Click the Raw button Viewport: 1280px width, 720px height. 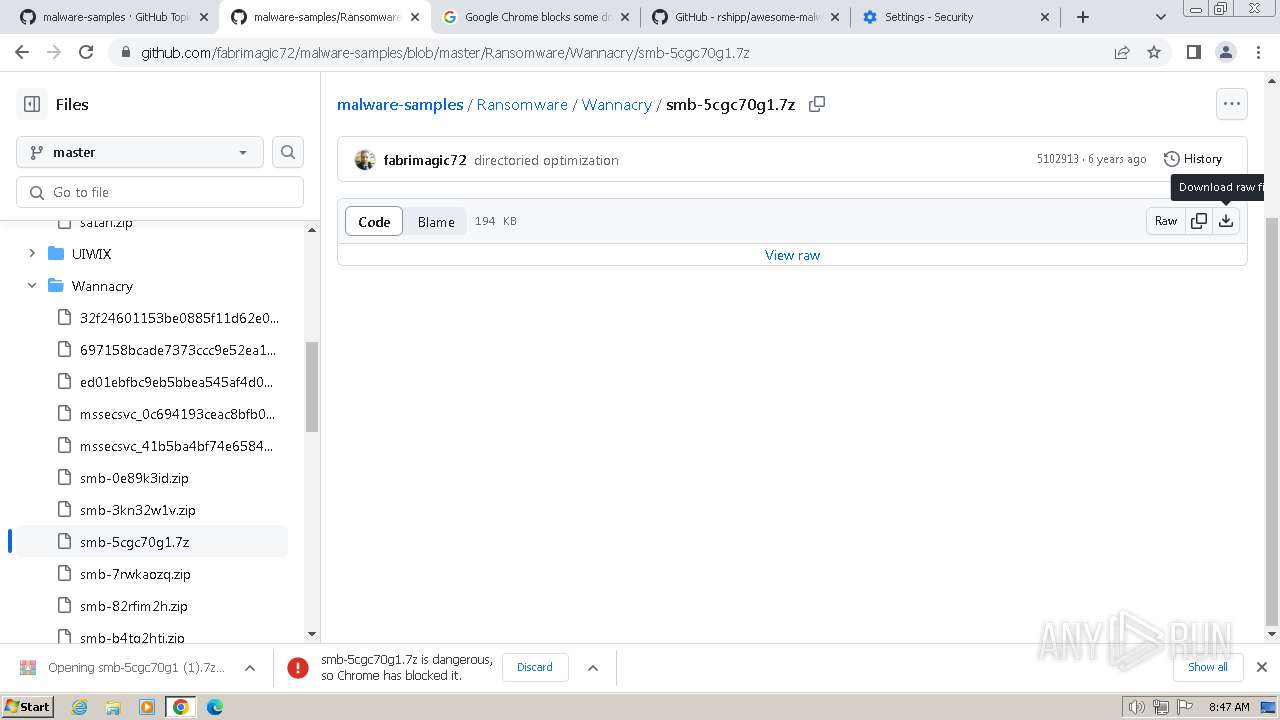1166,221
